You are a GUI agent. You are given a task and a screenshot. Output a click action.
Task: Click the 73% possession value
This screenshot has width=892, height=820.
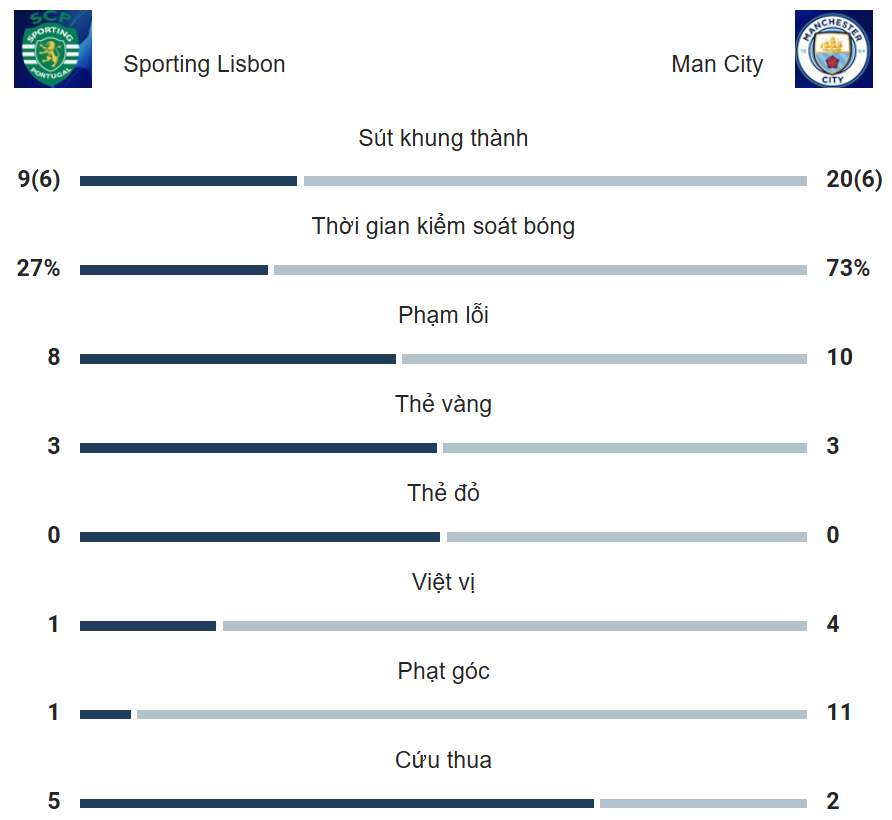(x=848, y=268)
